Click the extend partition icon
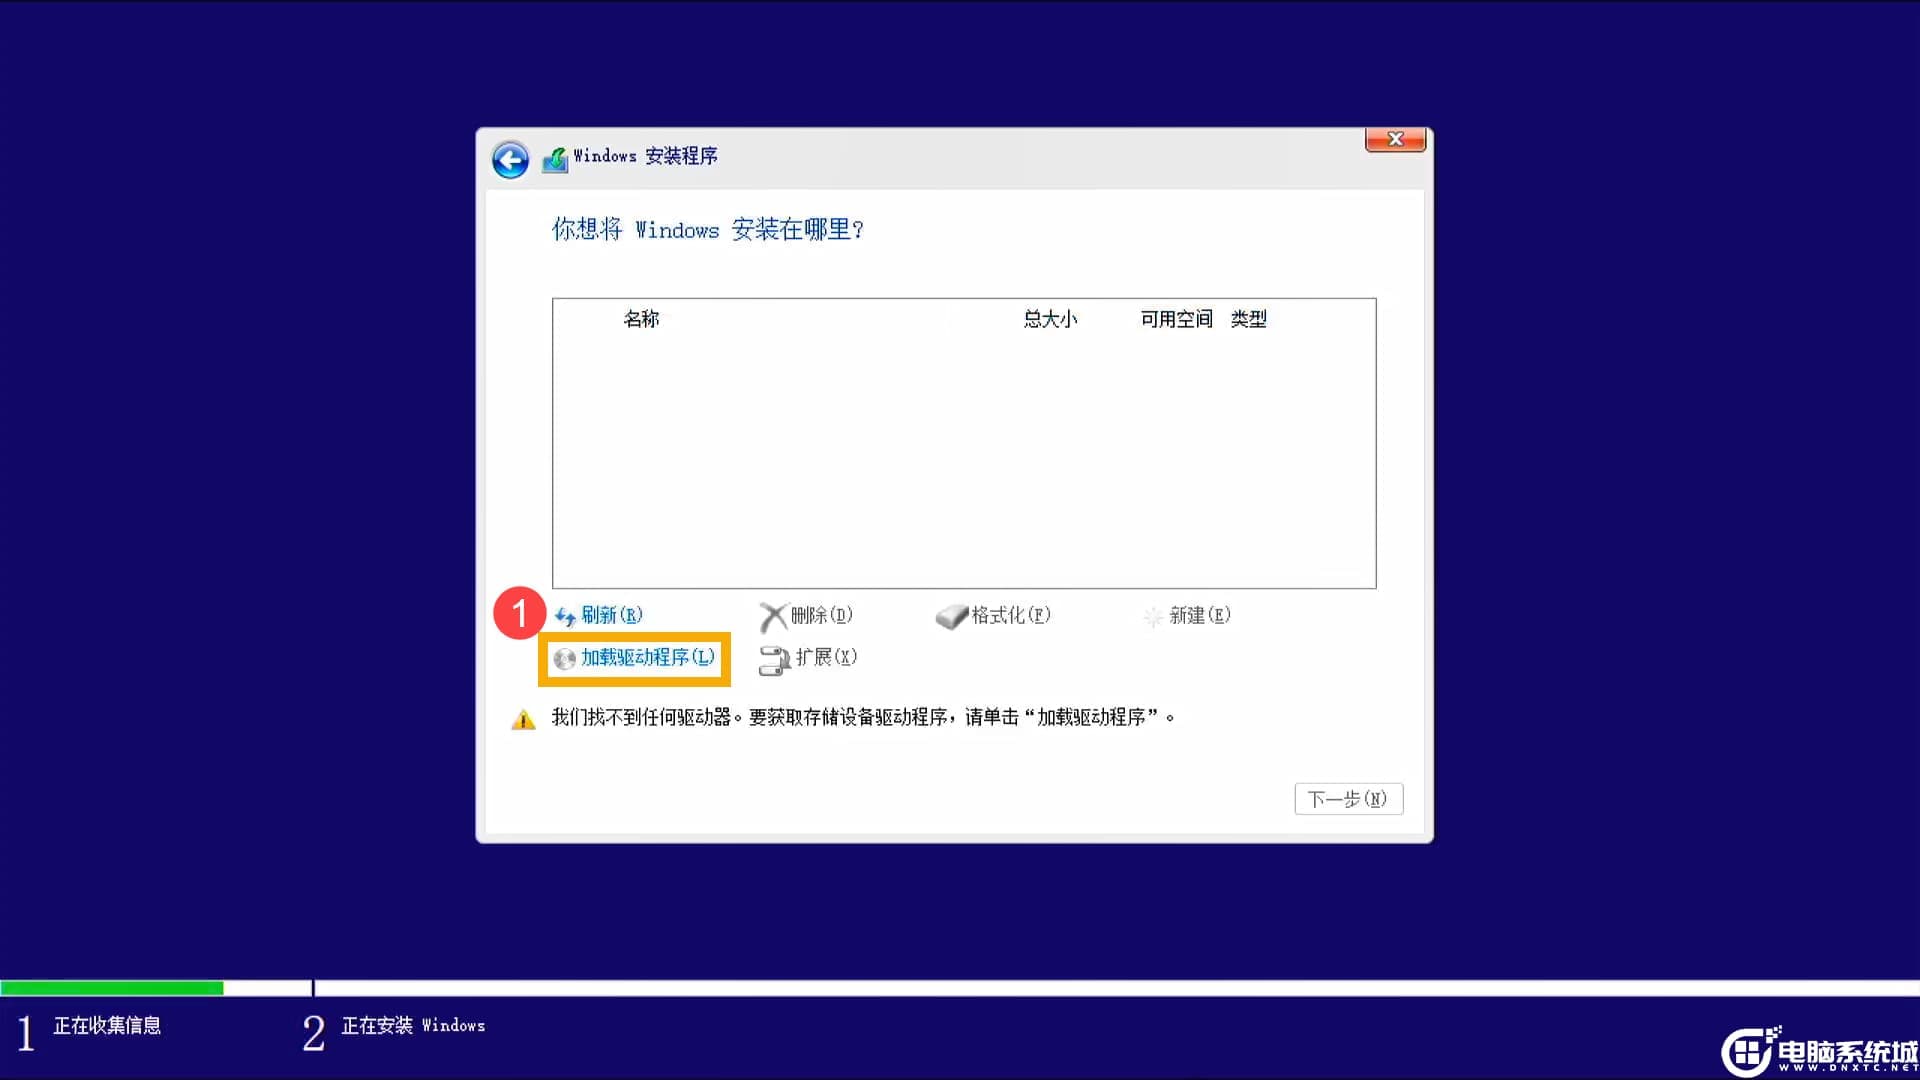 pos(774,660)
